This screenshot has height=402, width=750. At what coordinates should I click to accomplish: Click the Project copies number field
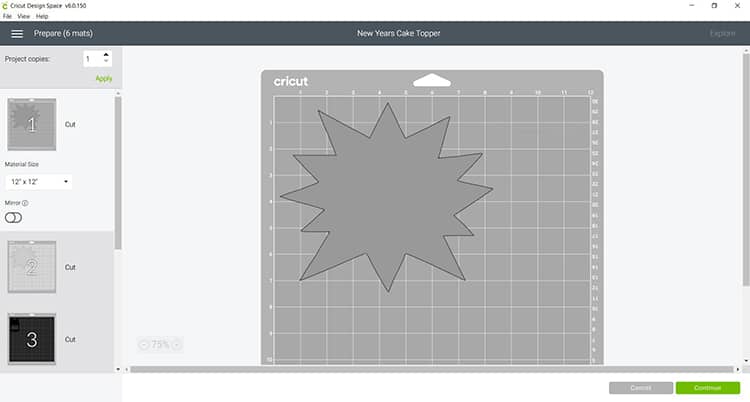click(92, 58)
